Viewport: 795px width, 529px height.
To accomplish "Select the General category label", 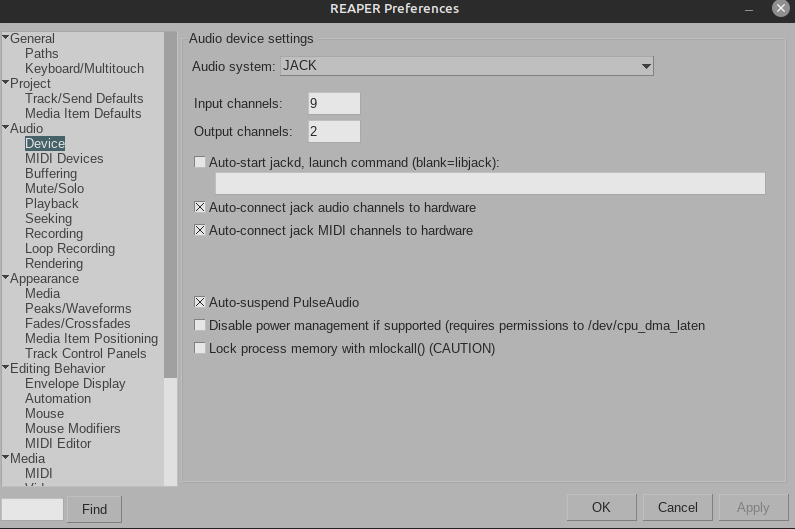I will [x=32, y=39].
